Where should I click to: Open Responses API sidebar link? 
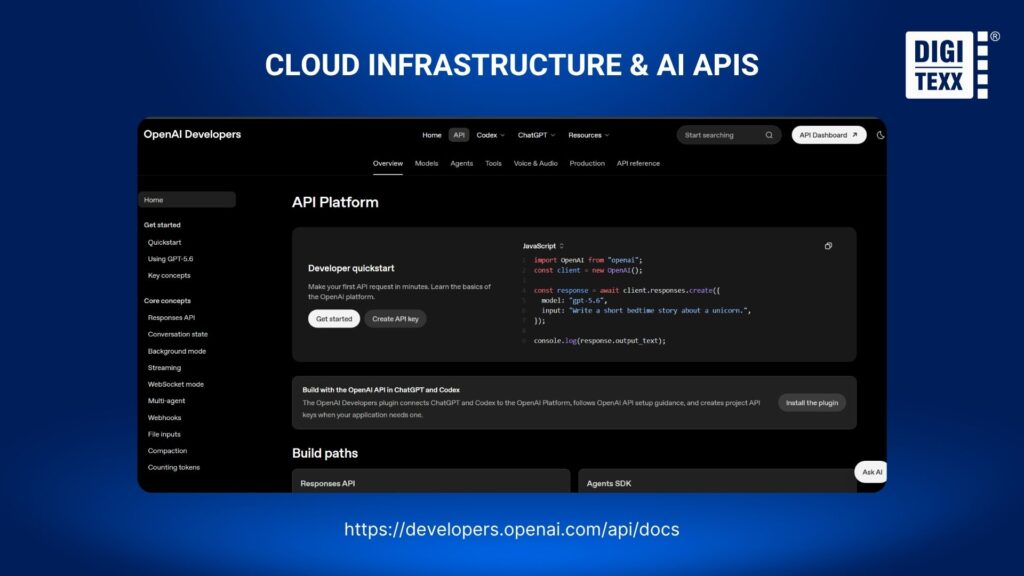point(171,317)
